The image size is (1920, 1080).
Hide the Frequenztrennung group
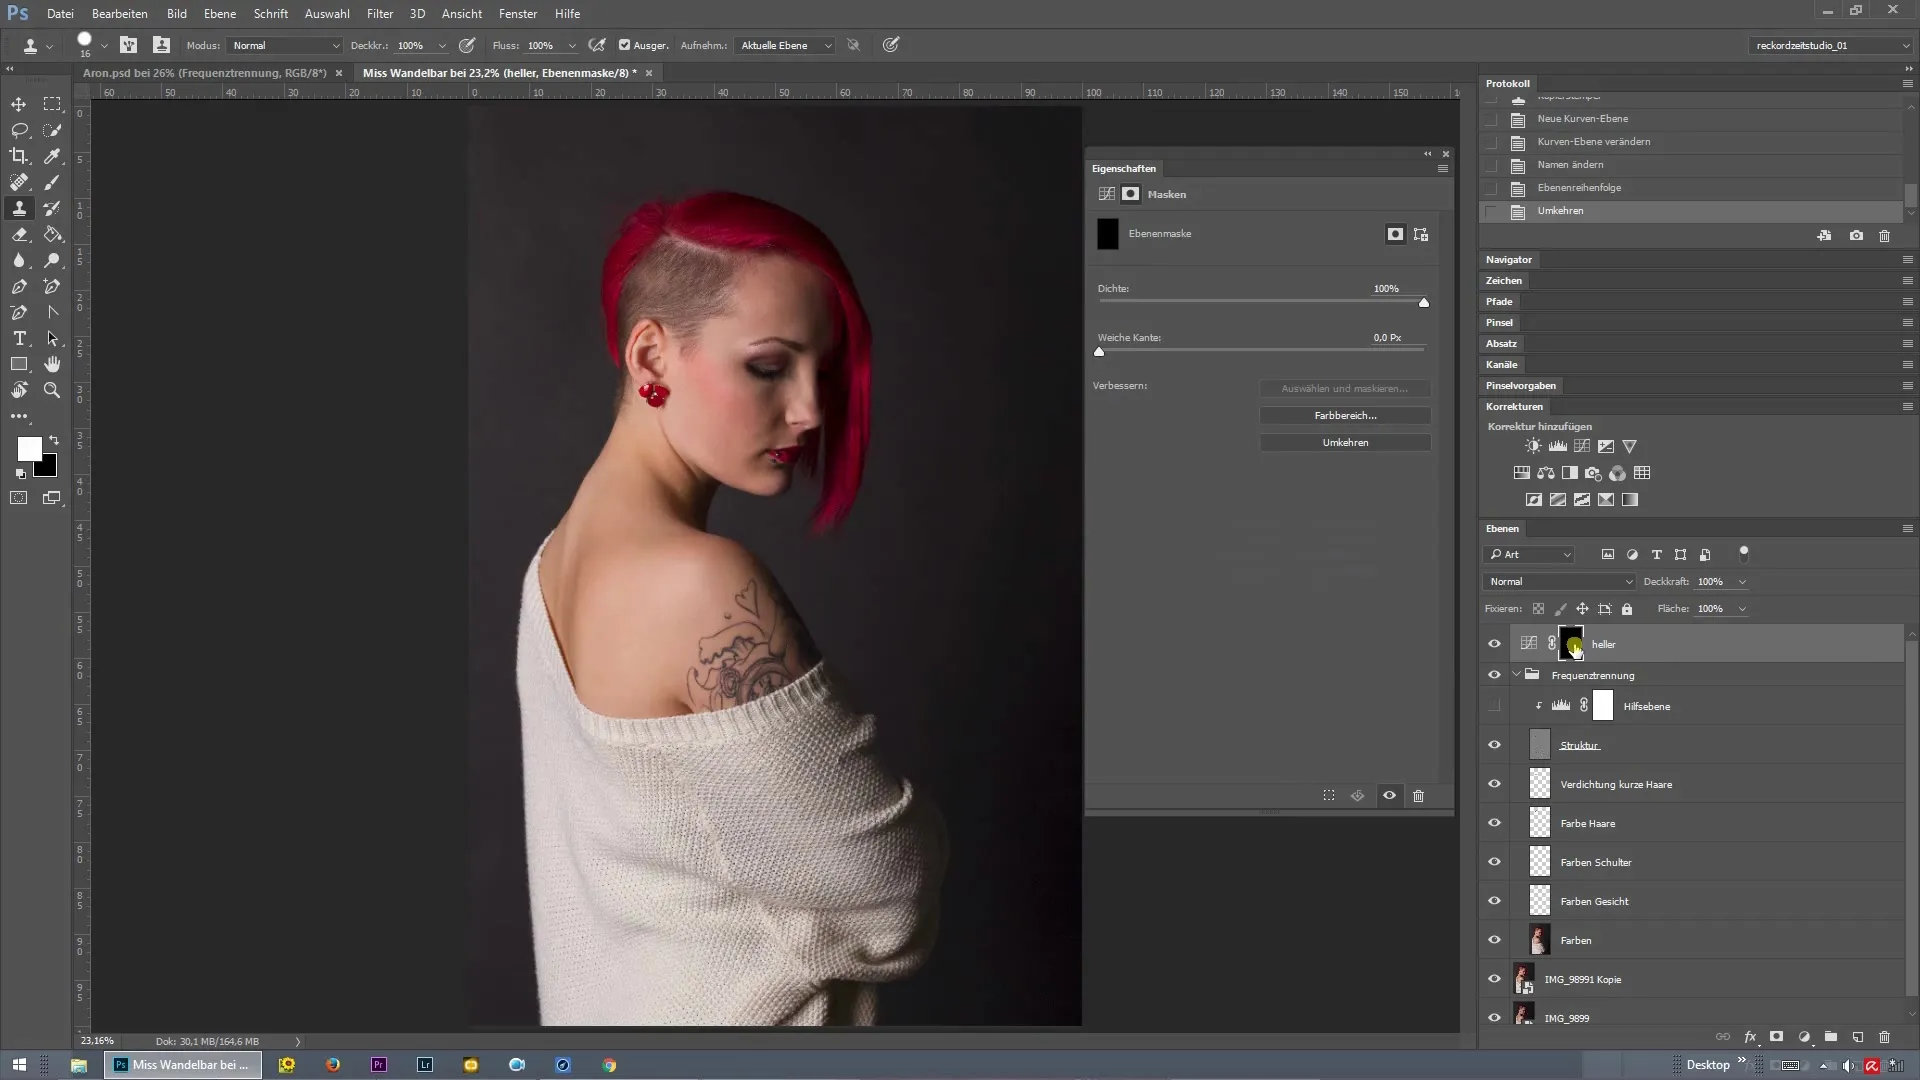pos(1494,675)
